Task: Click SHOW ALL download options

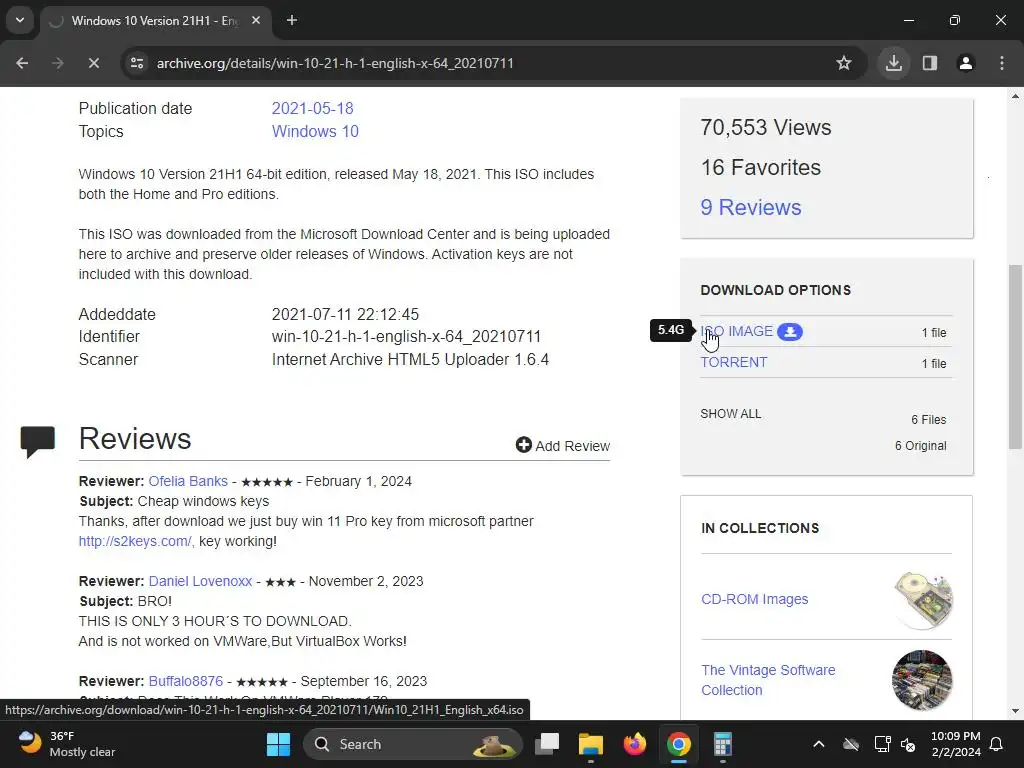Action: (730, 414)
